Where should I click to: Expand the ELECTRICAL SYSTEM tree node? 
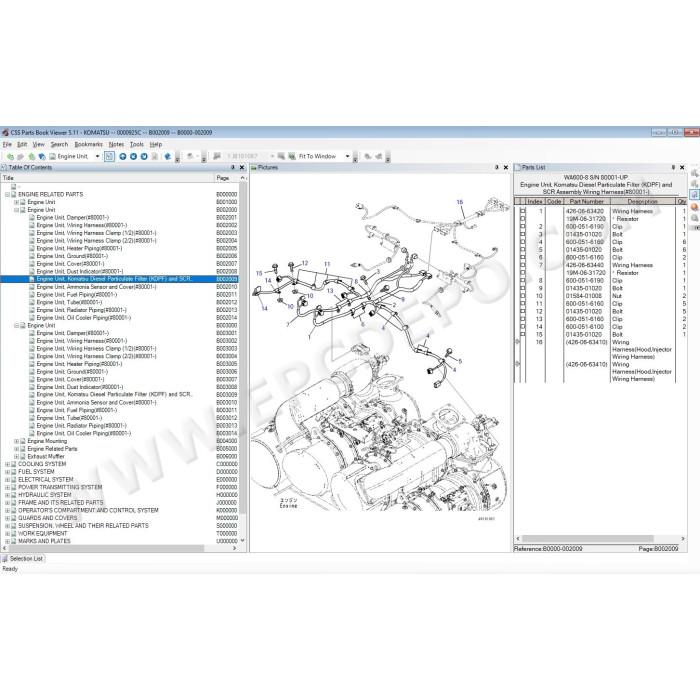point(7,479)
